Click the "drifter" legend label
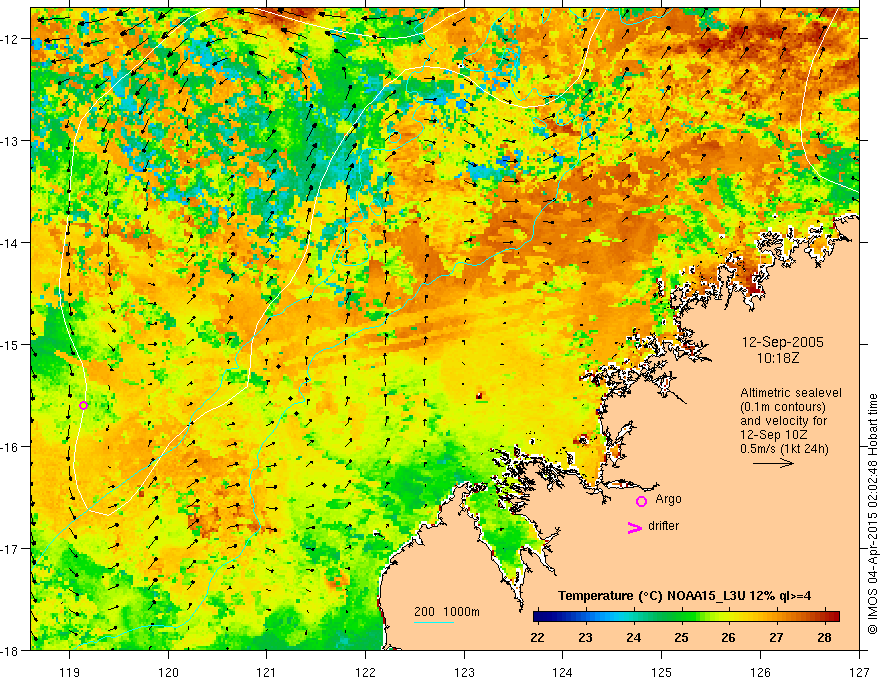Image resolution: width=880 pixels, height=680 pixels. (663, 526)
